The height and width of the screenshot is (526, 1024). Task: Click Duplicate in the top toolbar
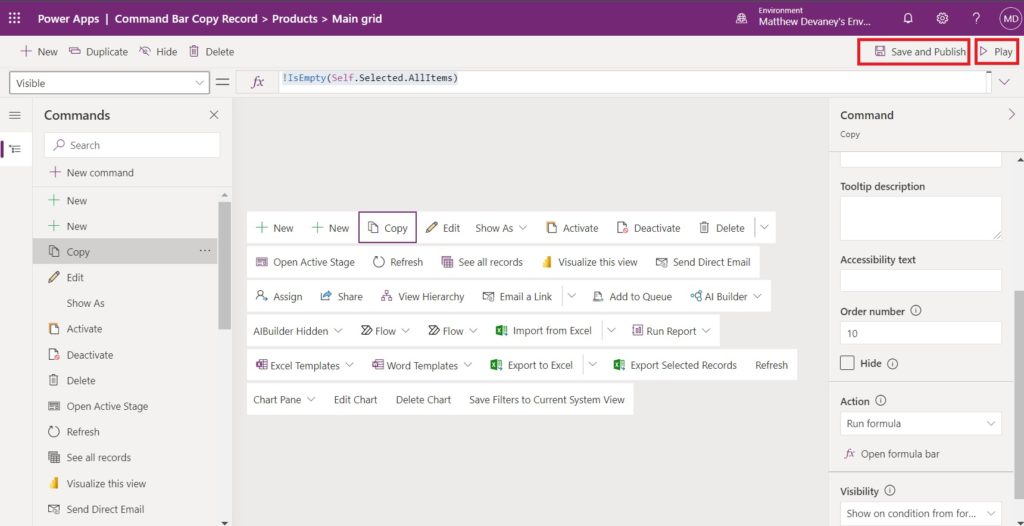pyautogui.click(x=98, y=52)
